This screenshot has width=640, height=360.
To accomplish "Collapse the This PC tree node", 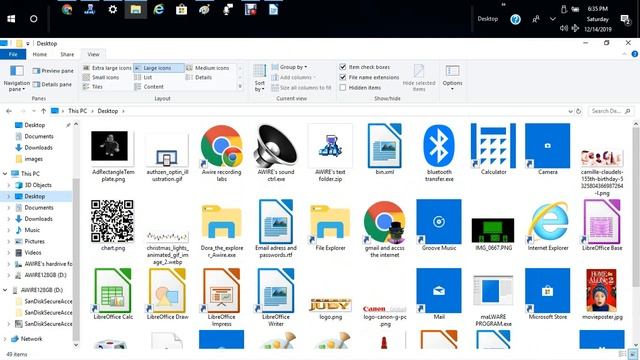I will click(5, 173).
